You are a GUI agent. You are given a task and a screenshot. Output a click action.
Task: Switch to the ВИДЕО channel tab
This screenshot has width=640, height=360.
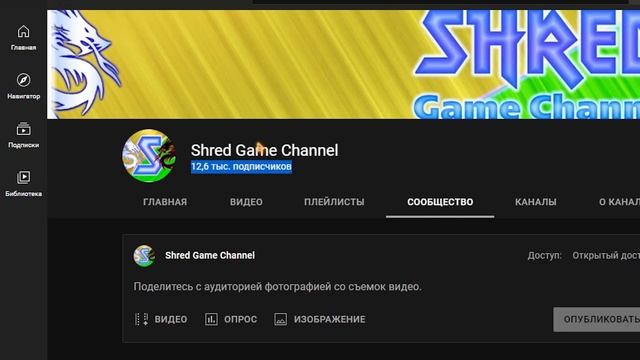click(x=246, y=202)
